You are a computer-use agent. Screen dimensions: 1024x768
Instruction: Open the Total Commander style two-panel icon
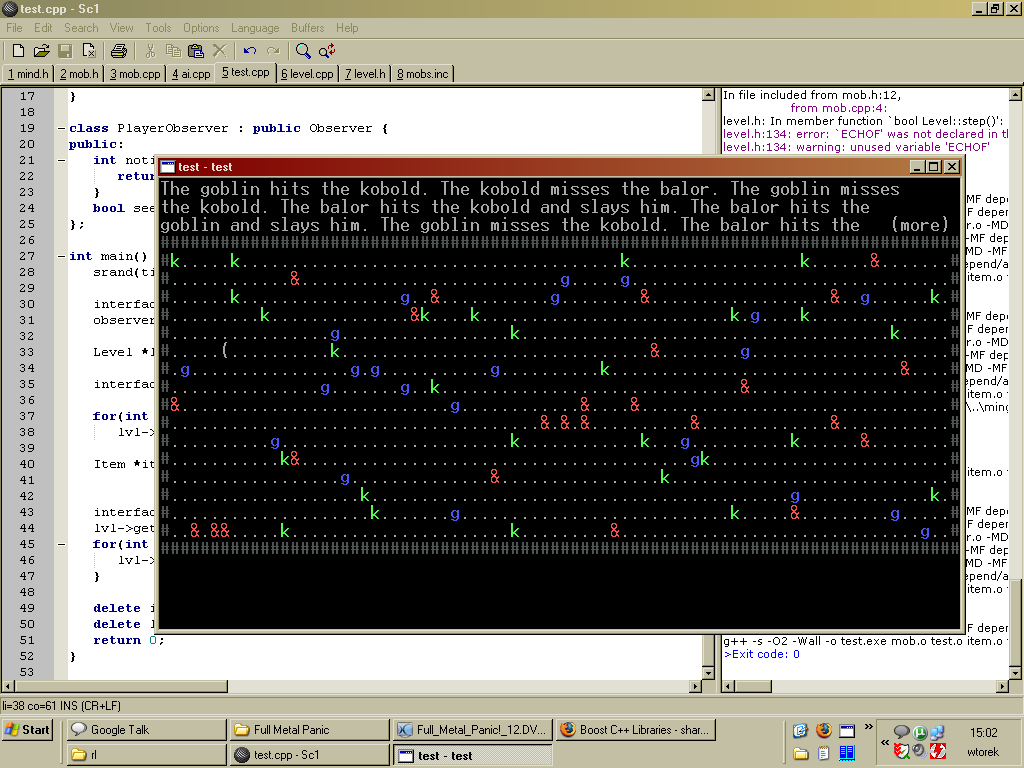[x=847, y=753]
